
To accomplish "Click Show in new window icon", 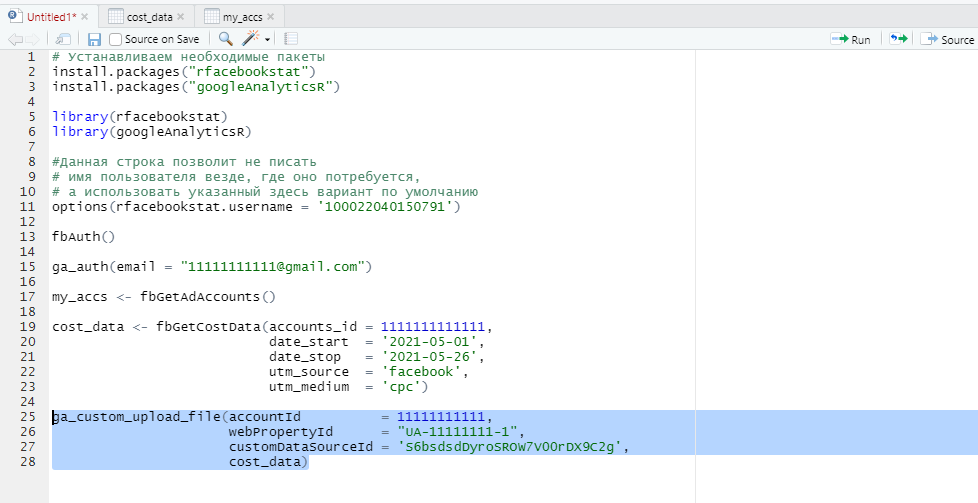I will 63,39.
